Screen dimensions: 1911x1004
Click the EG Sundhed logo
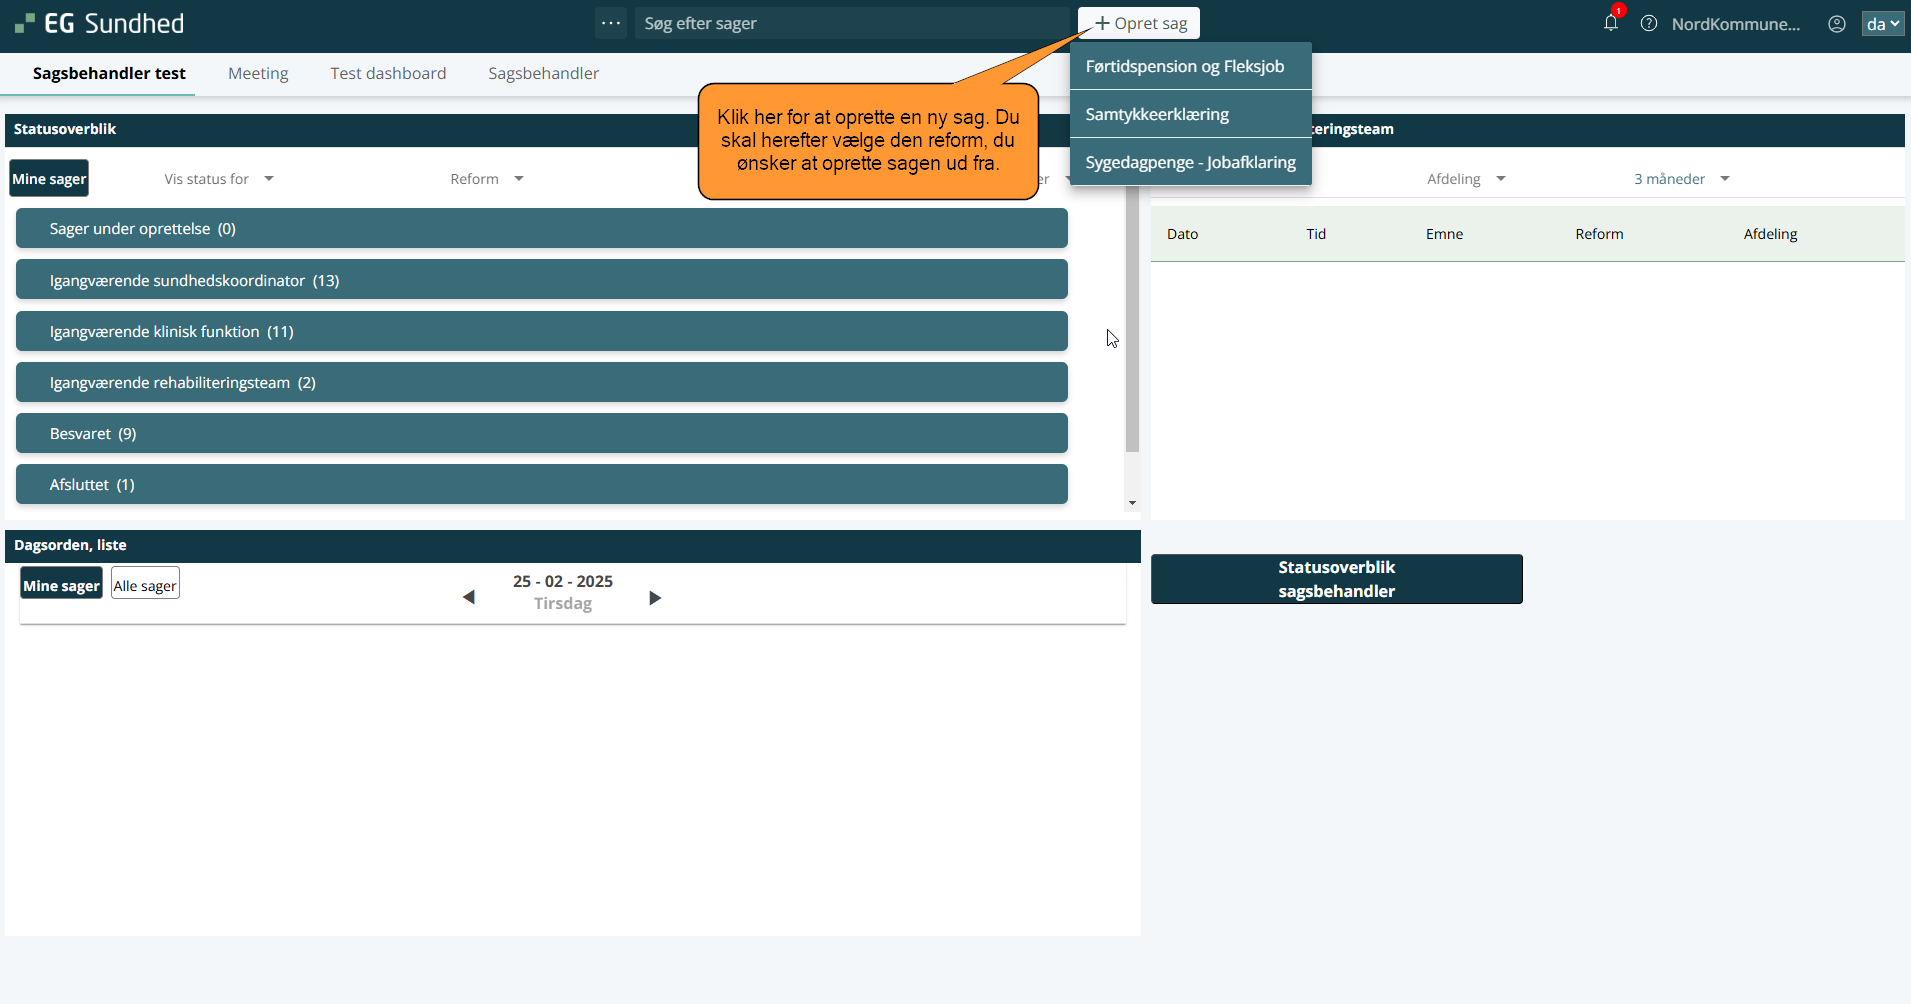point(100,23)
